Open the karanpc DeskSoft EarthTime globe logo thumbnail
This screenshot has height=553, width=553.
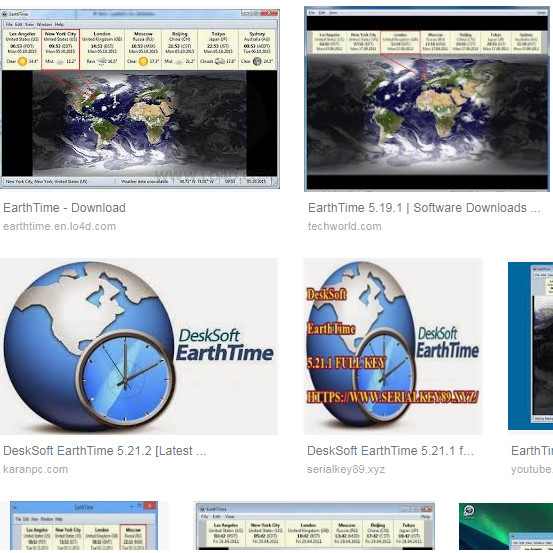(x=139, y=346)
